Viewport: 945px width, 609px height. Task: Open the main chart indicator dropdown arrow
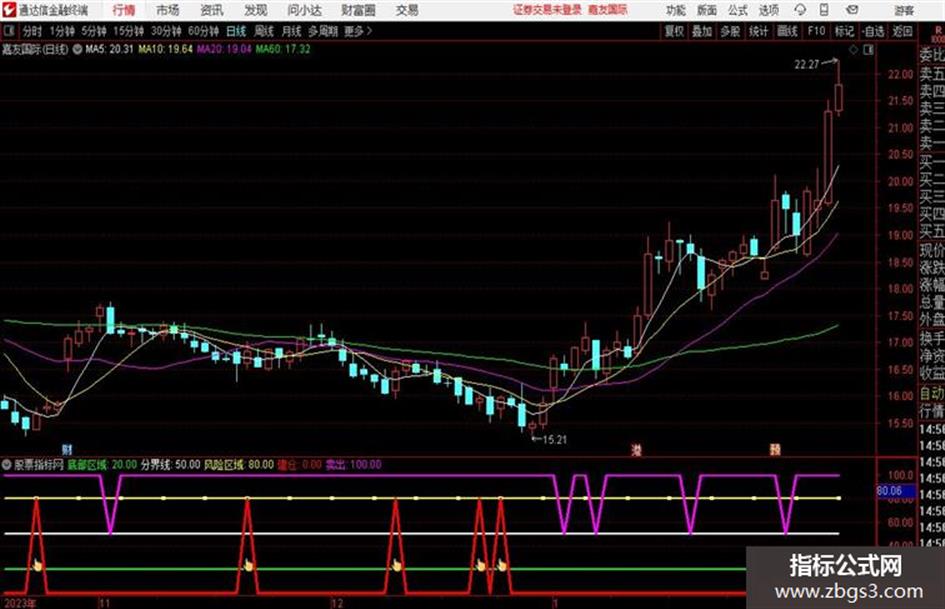(x=77, y=49)
